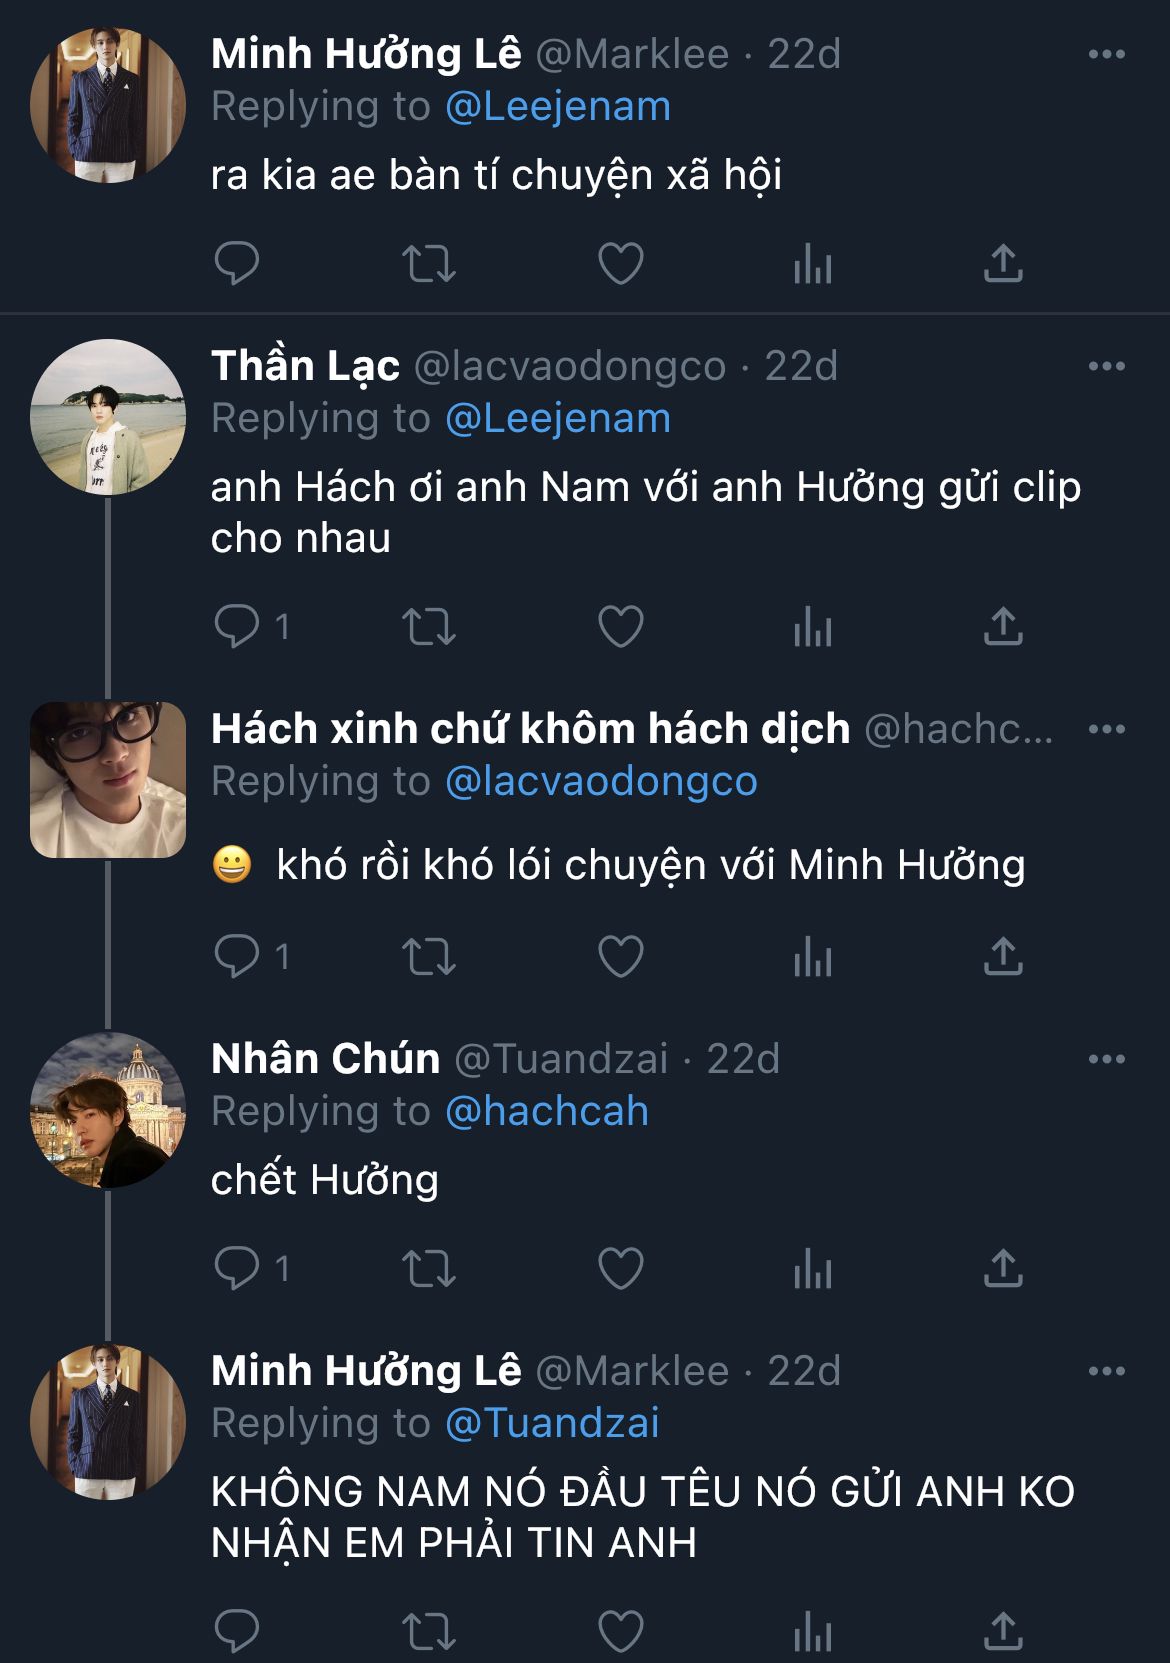Viewport: 1170px width, 1663px height.
Task: View analytics for Thần Lạc's tweet
Action: pos(812,627)
